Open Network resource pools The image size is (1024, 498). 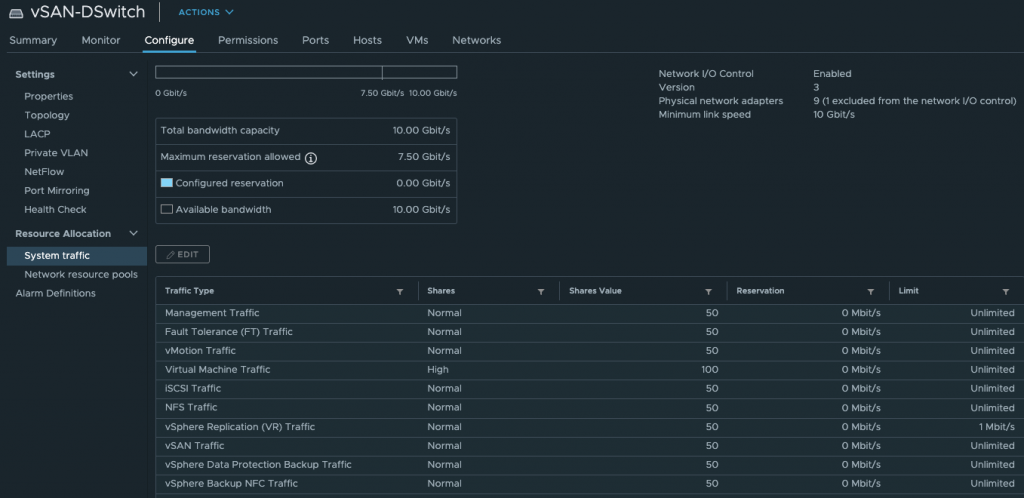tap(81, 275)
